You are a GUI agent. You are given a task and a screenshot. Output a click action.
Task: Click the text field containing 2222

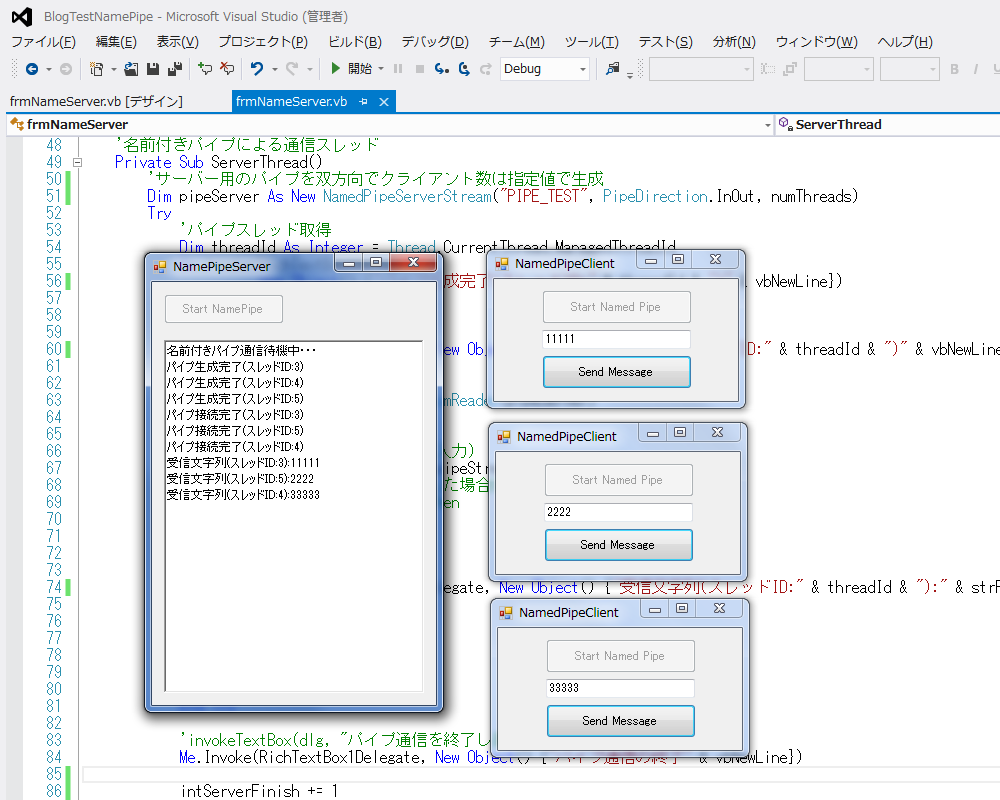pos(618,512)
